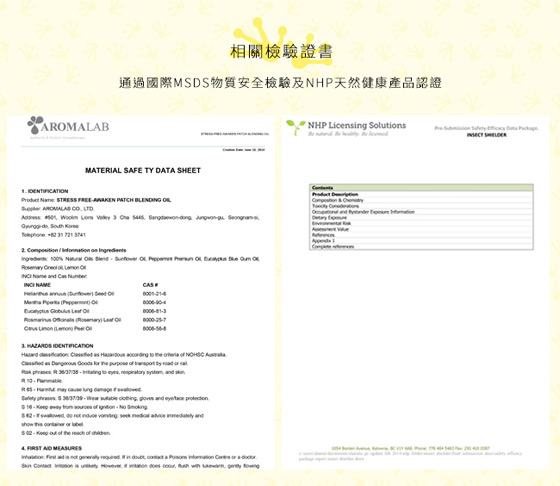Image resolution: width=560 pixels, height=486 pixels.
Task: Click the CAS number 8001-21-6
Action: 154,294
